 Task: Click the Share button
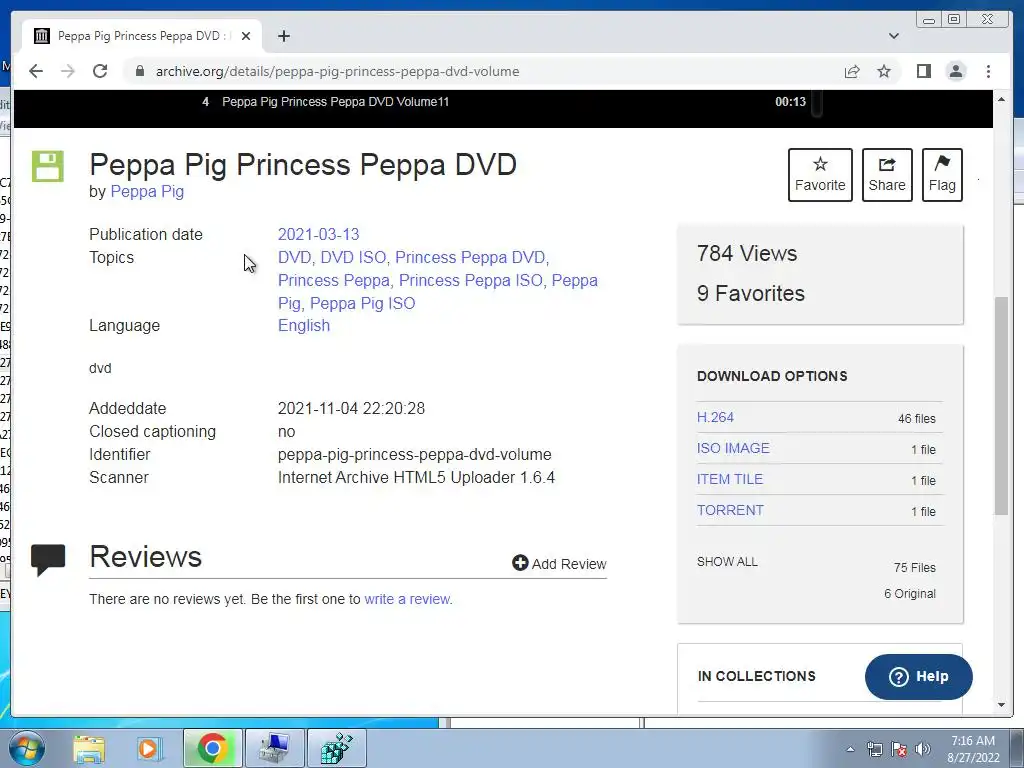point(887,175)
